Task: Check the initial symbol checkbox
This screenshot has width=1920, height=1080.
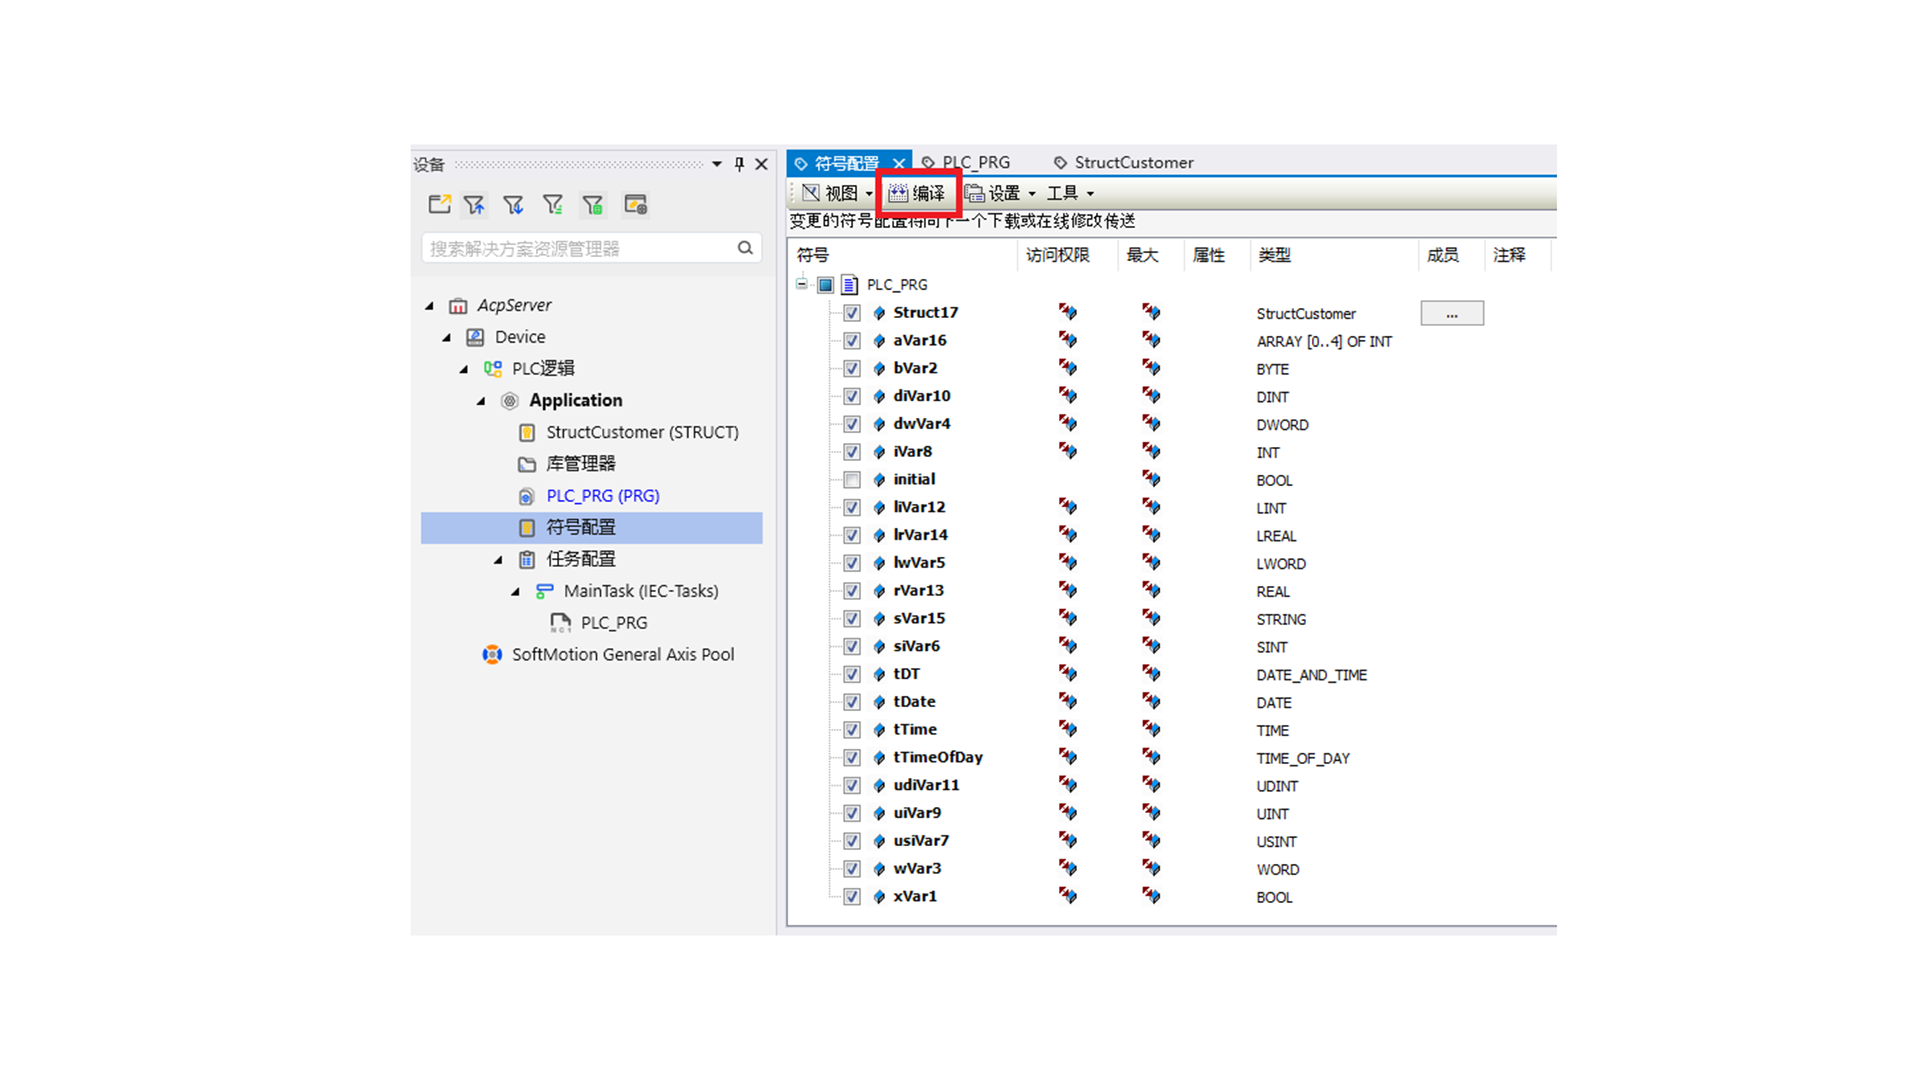Action: (852, 480)
